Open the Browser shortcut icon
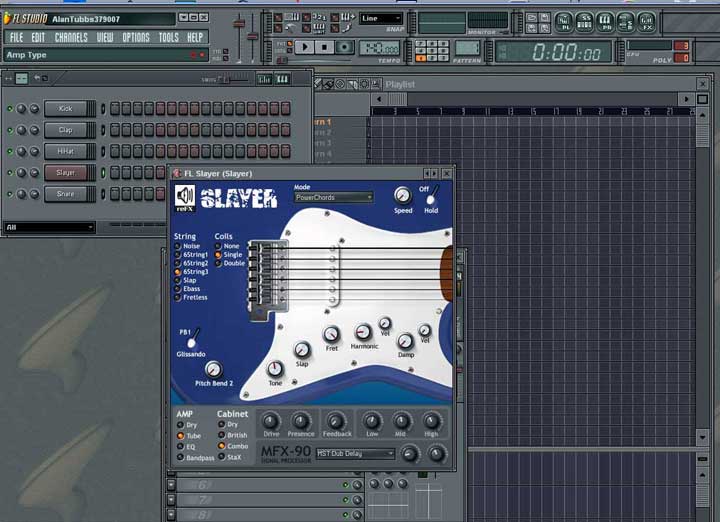 (x=625, y=22)
